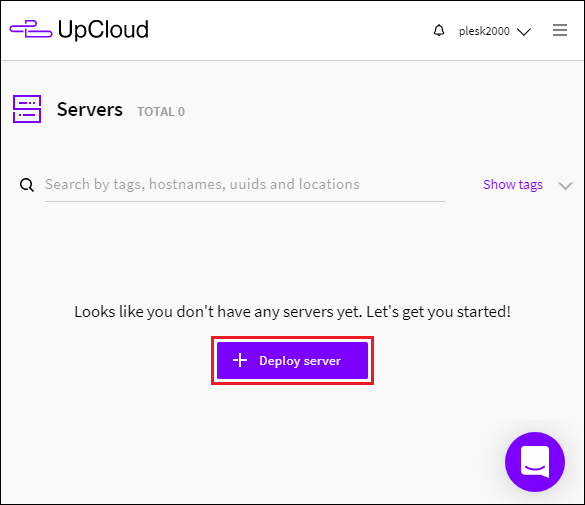This screenshot has height=505, width=585.
Task: Click the Servers page icon
Action: 27,109
